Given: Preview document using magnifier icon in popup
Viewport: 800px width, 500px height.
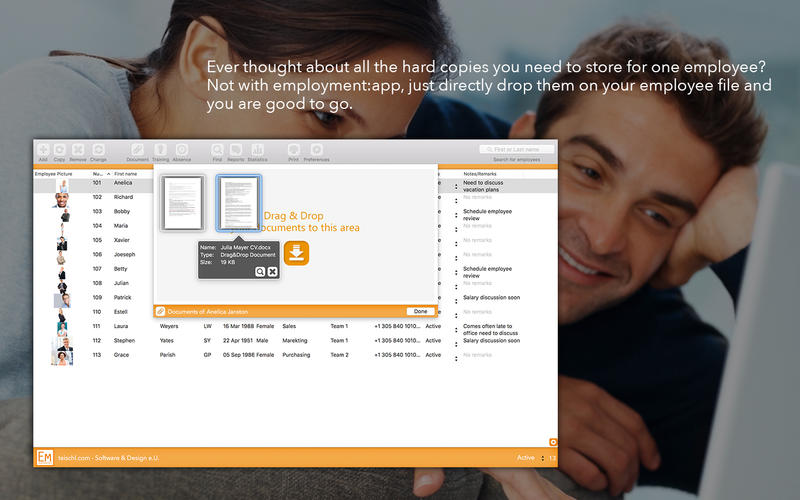Looking at the screenshot, I should [x=260, y=271].
